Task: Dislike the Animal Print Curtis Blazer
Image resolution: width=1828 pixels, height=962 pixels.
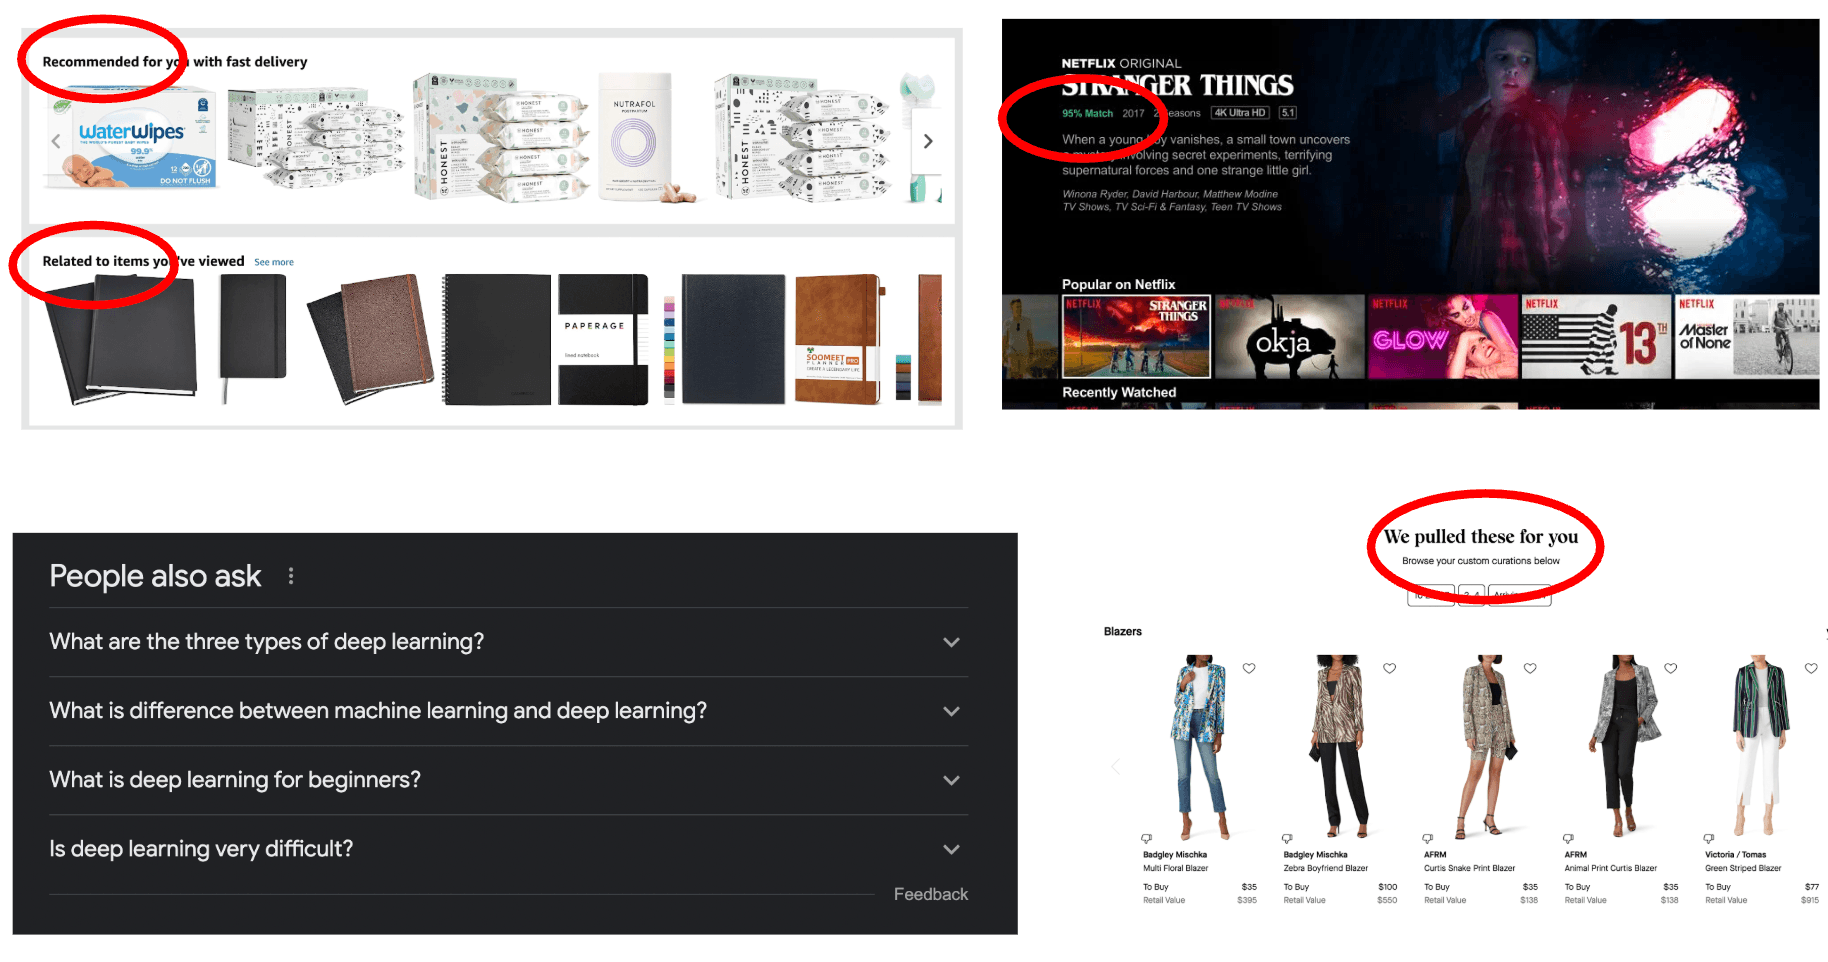Action: 1568,838
